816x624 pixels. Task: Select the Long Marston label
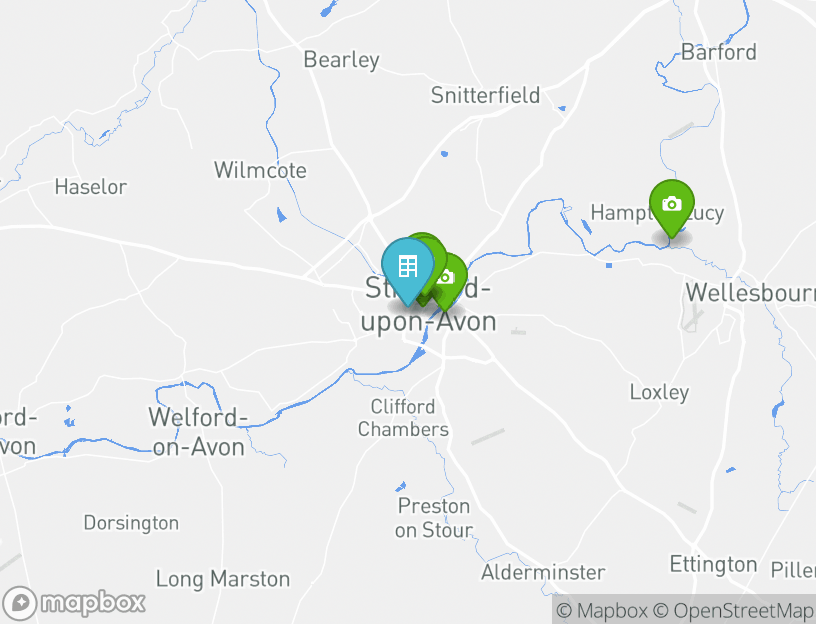[x=223, y=579]
